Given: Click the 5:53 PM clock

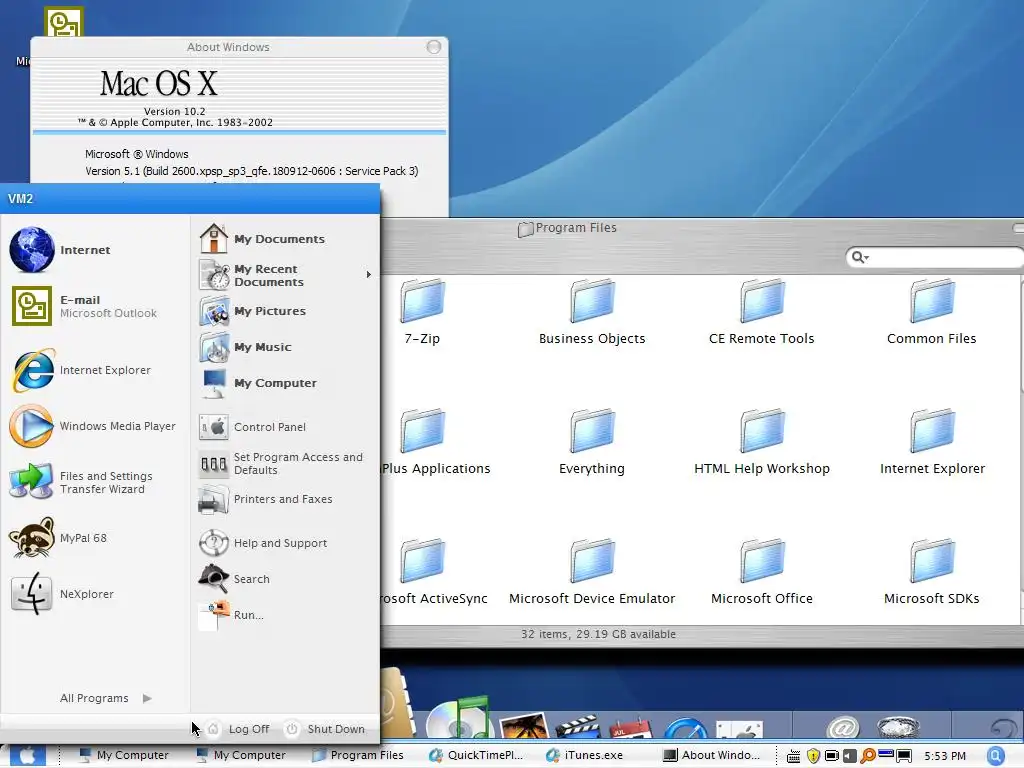Looking at the screenshot, I should [944, 756].
